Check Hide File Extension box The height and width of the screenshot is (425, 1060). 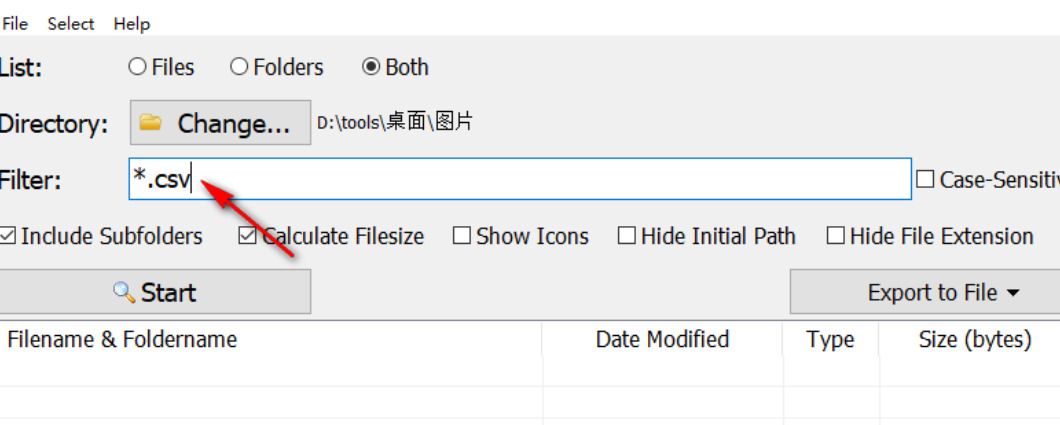(836, 237)
